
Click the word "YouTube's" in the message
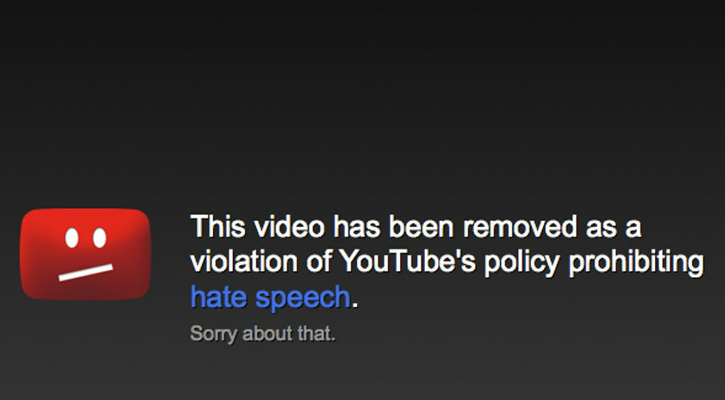[x=407, y=261]
